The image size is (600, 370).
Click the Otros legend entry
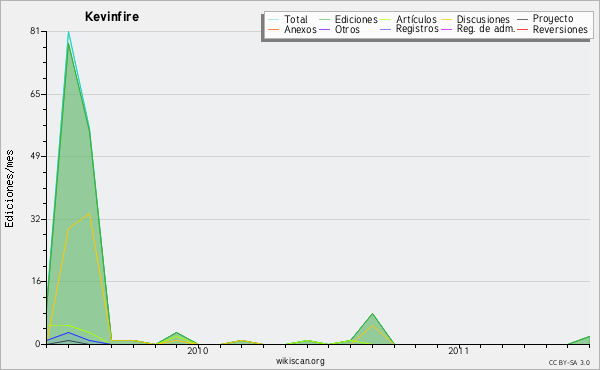[x=339, y=29]
